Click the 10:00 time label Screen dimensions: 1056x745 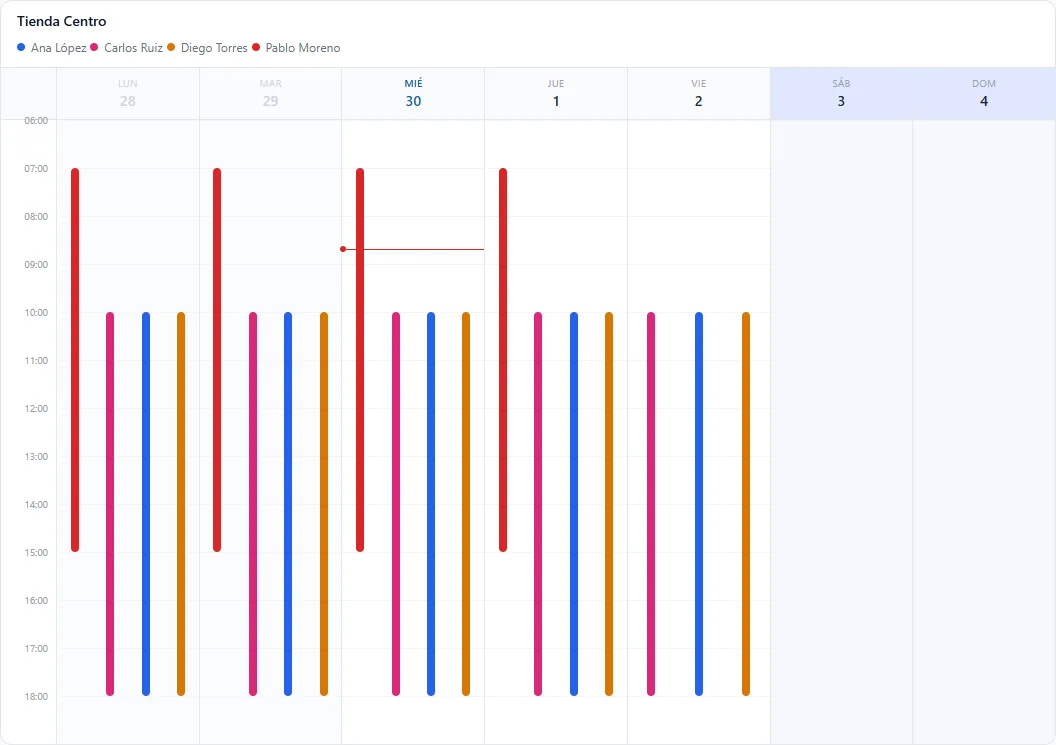(36, 313)
